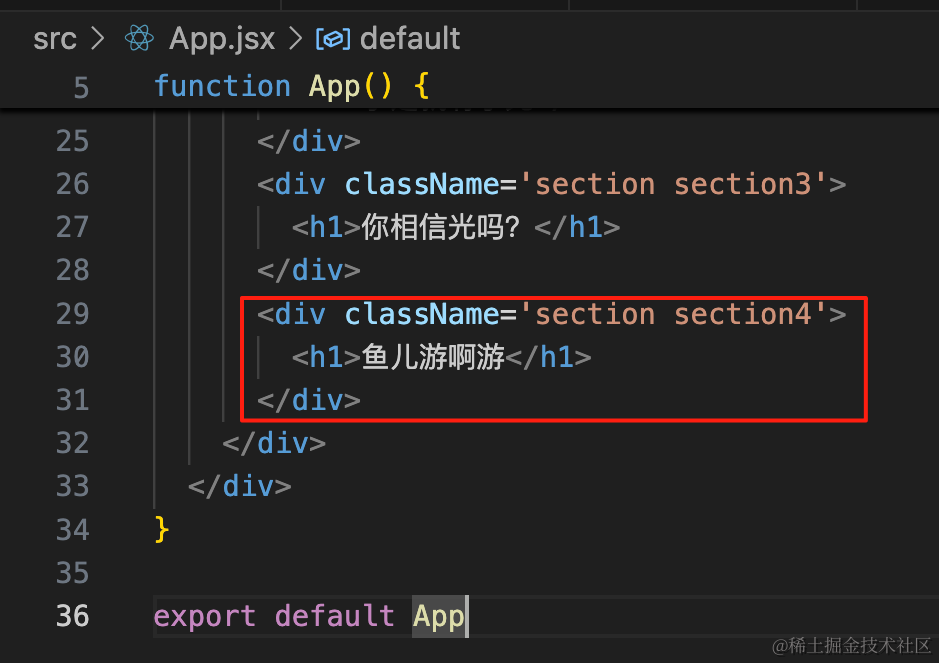This screenshot has width=940, height=664.
Task: Click line number 27 in gutter
Action: pos(73,227)
